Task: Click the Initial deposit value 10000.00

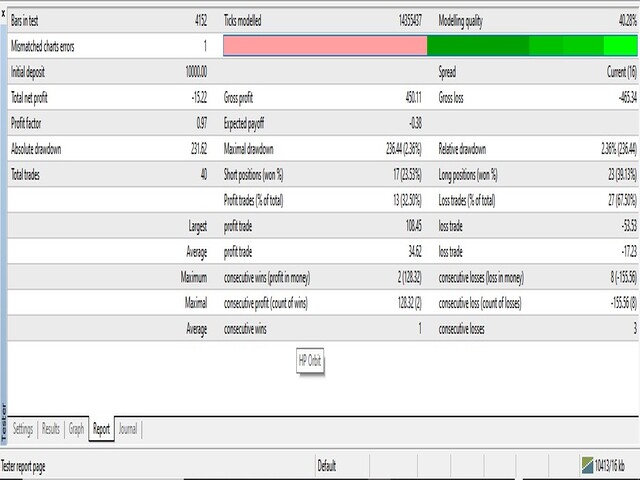Action: tap(196, 72)
